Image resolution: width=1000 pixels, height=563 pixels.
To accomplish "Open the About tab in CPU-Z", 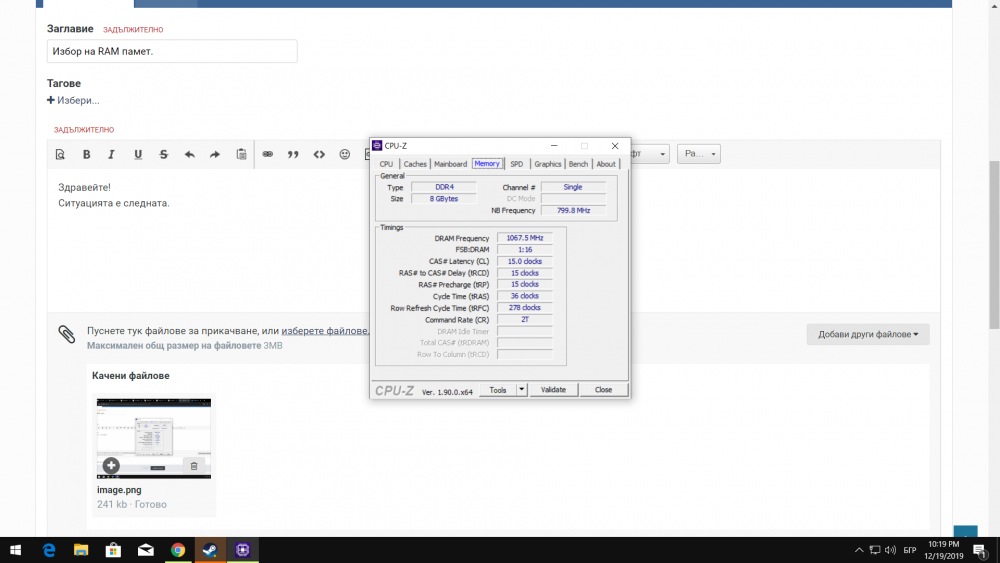I will (606, 164).
